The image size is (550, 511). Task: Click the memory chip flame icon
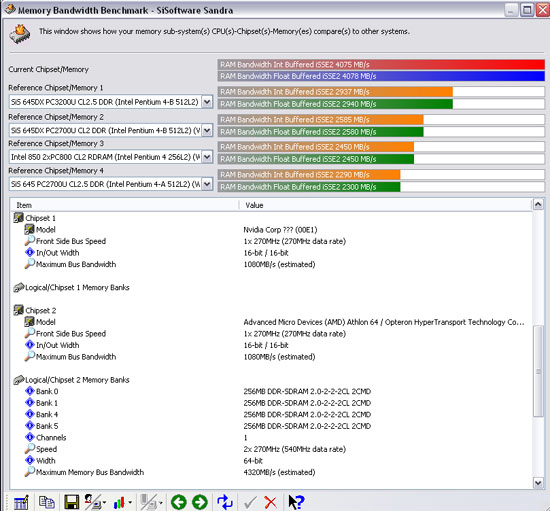[x=20, y=34]
